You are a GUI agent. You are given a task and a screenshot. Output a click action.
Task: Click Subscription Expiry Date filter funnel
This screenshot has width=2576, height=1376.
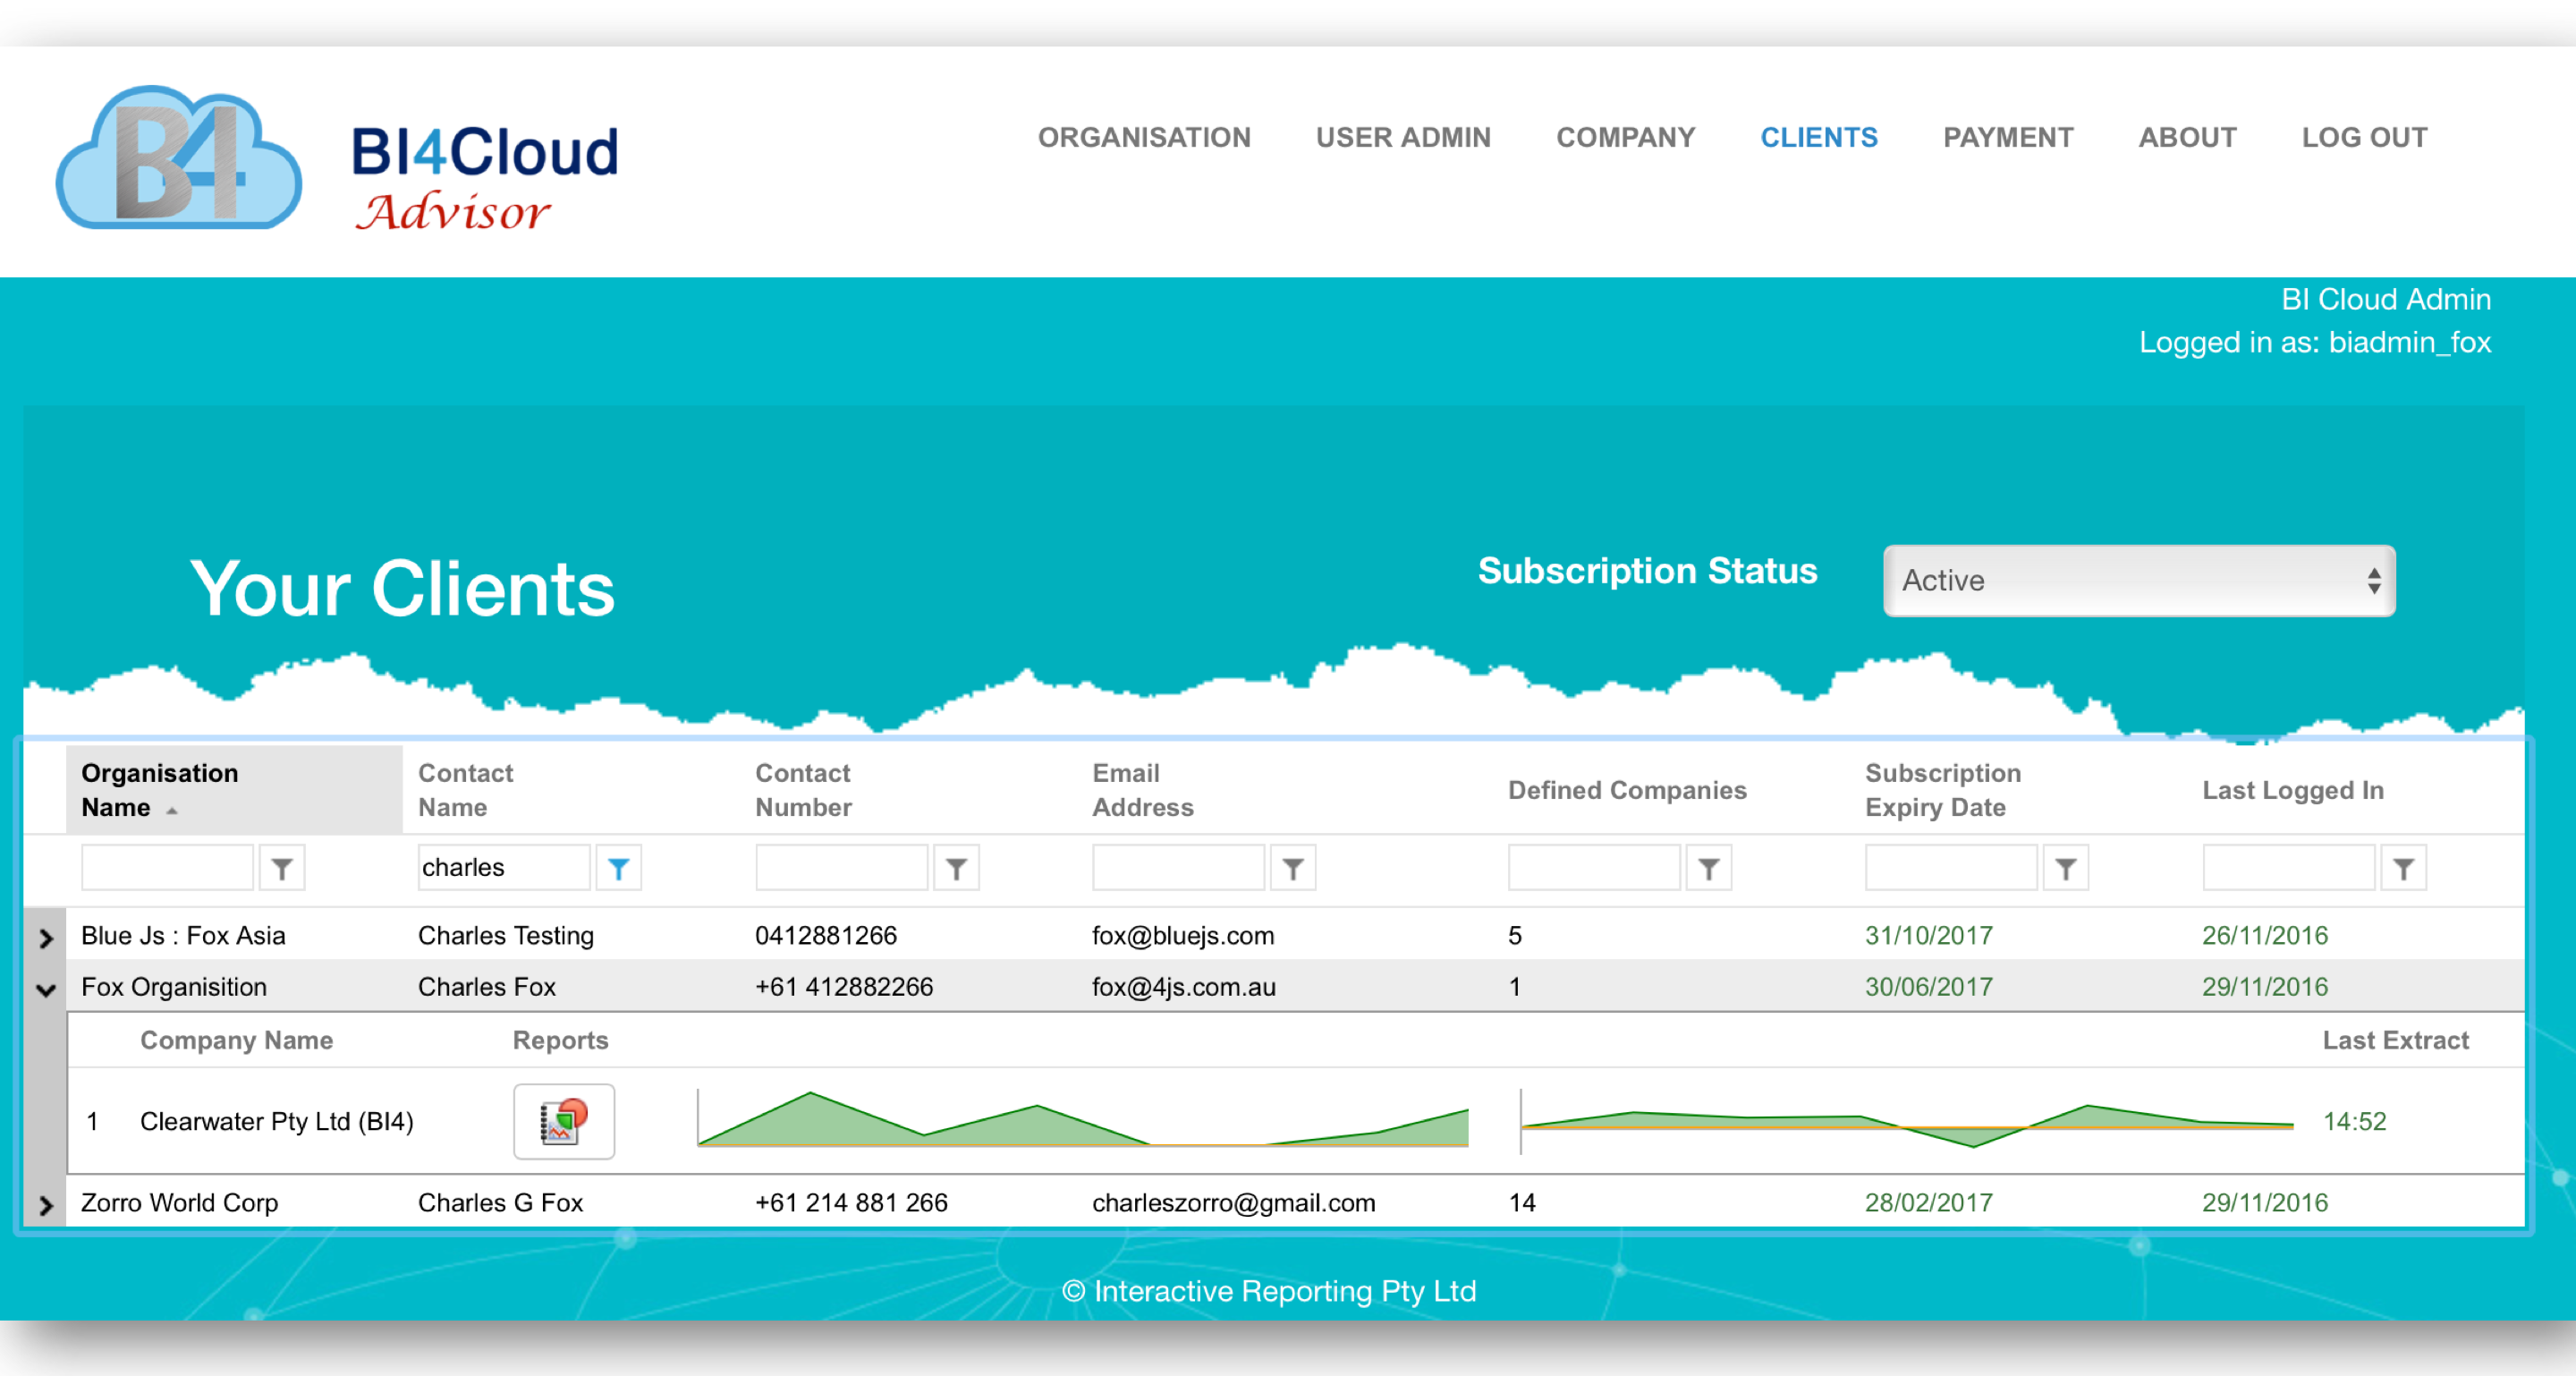pos(2066,868)
